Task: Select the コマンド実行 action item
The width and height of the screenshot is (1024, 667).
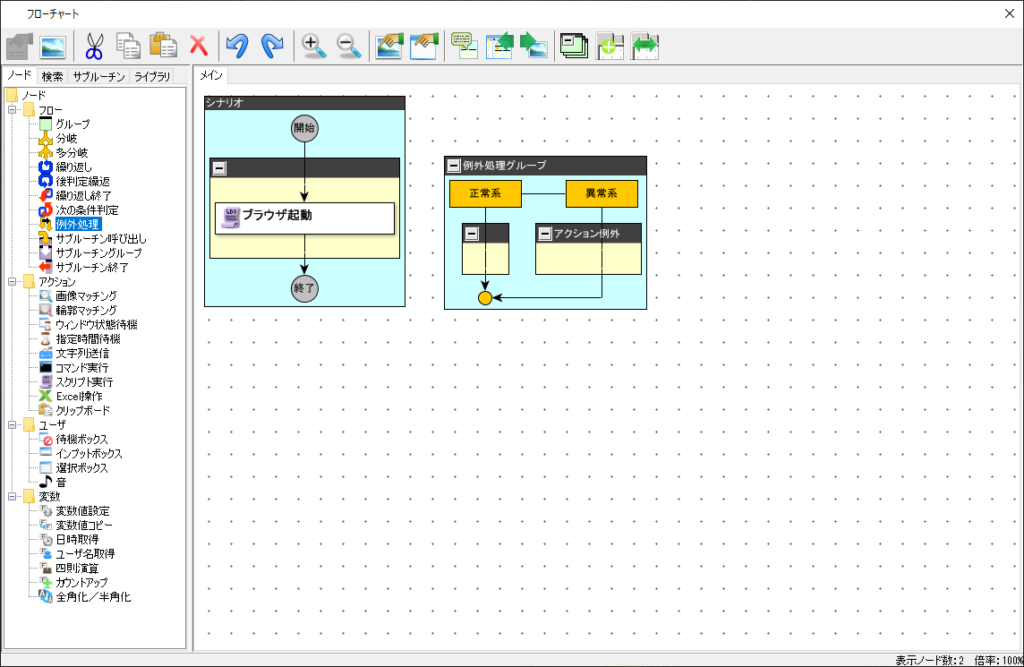Action: 82,368
